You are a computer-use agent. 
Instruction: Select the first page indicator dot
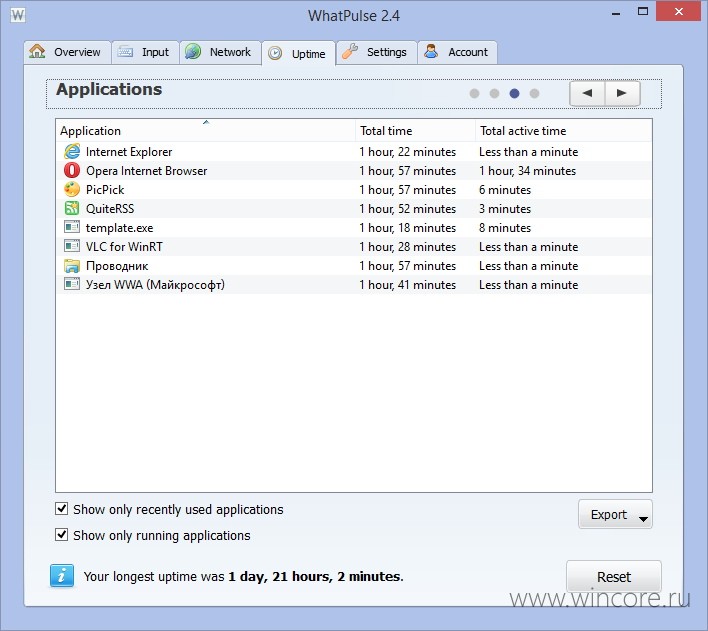tap(474, 93)
